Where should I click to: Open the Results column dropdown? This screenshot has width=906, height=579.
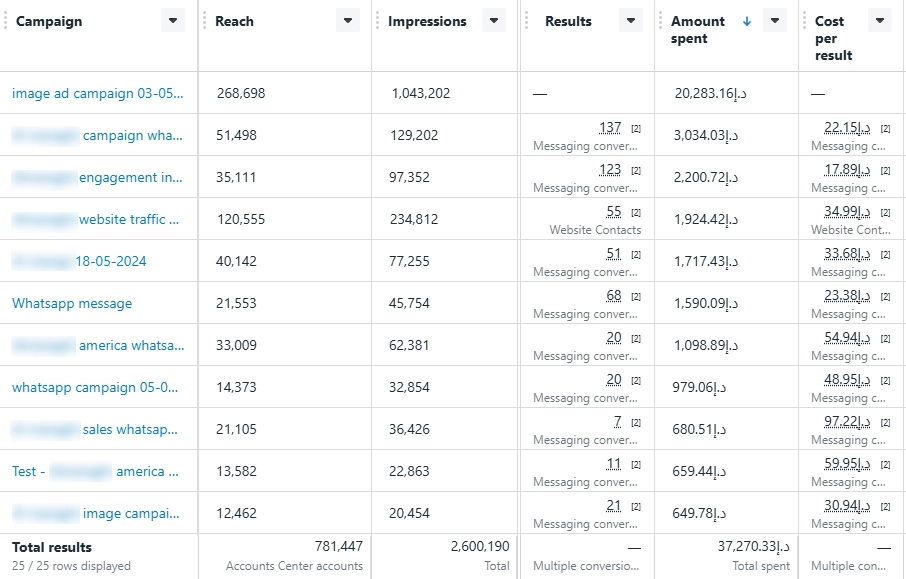pyautogui.click(x=630, y=20)
